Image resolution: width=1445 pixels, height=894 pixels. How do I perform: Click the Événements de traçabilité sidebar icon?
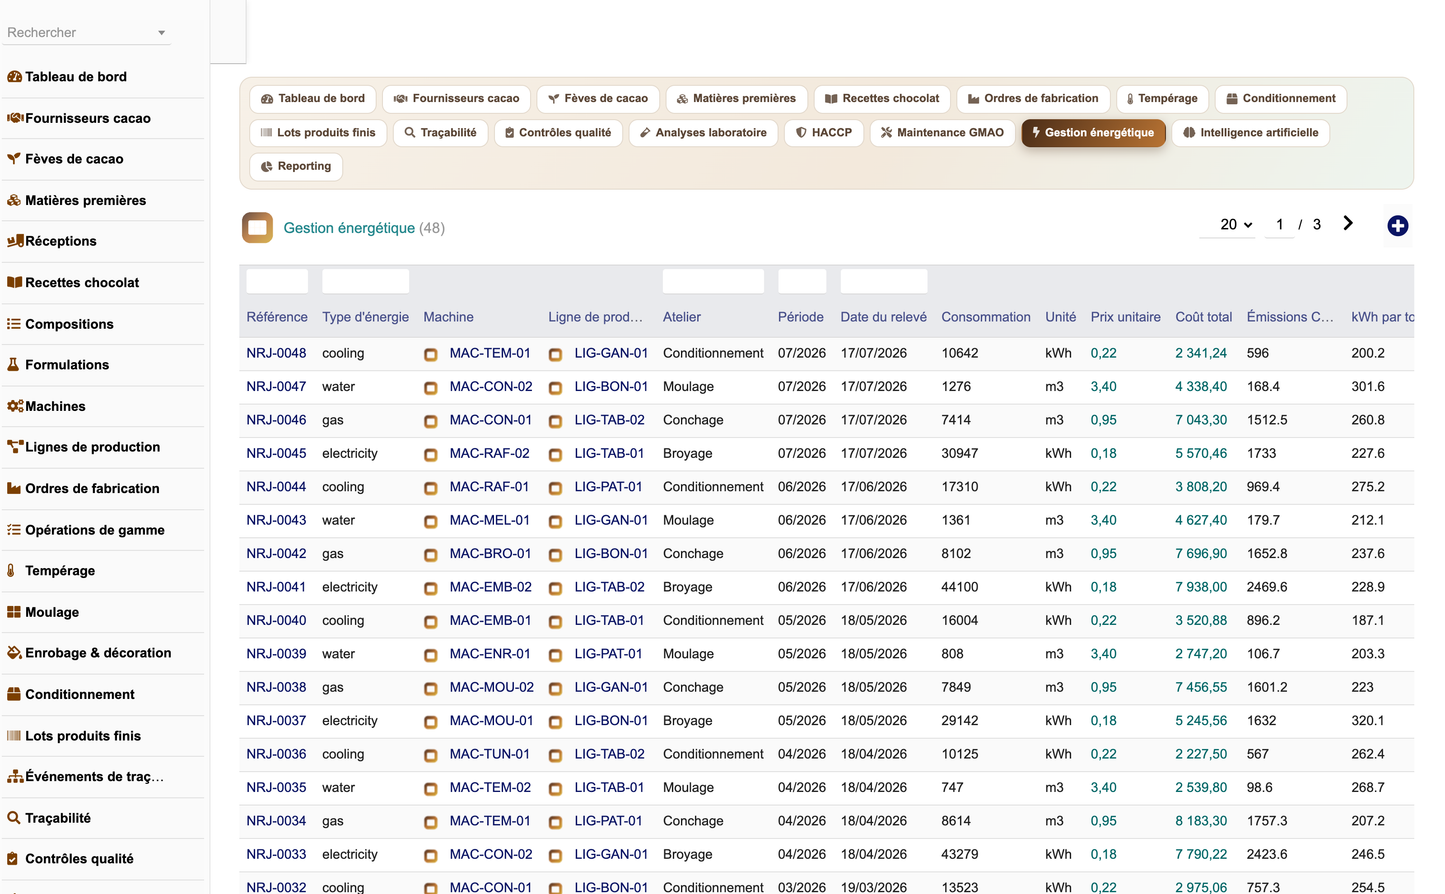tap(15, 776)
